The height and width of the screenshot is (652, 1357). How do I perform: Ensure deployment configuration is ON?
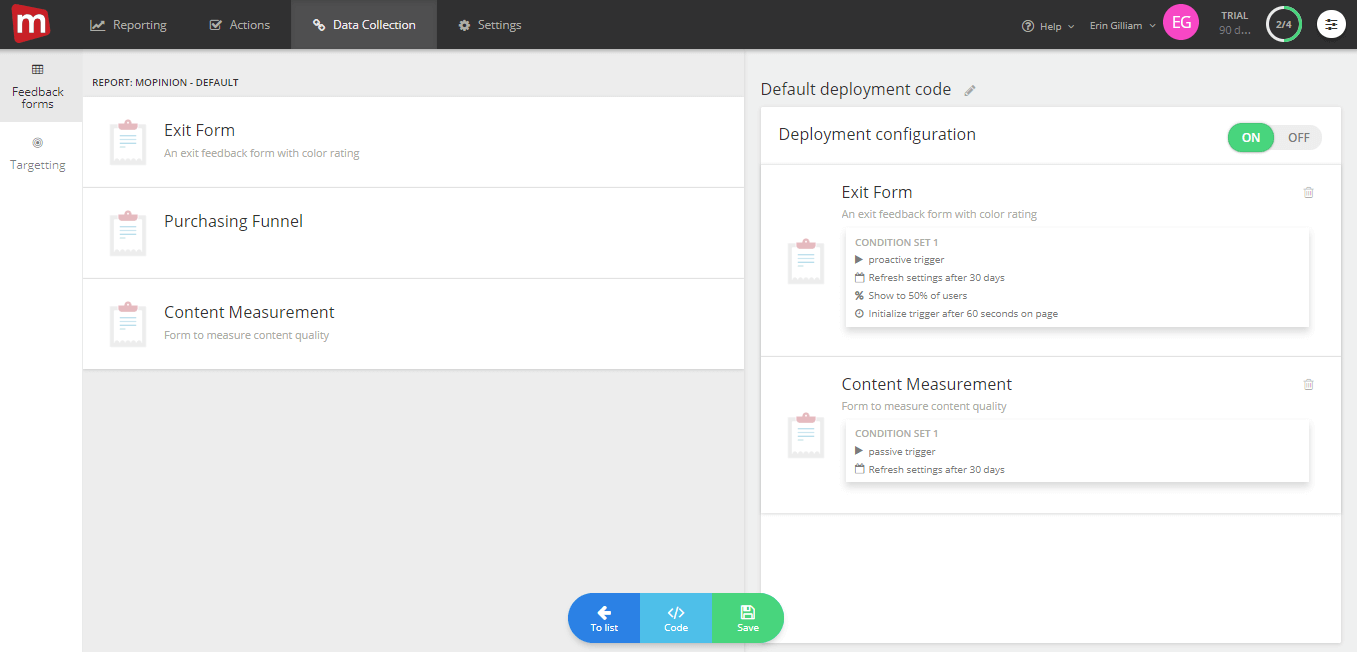click(1250, 137)
